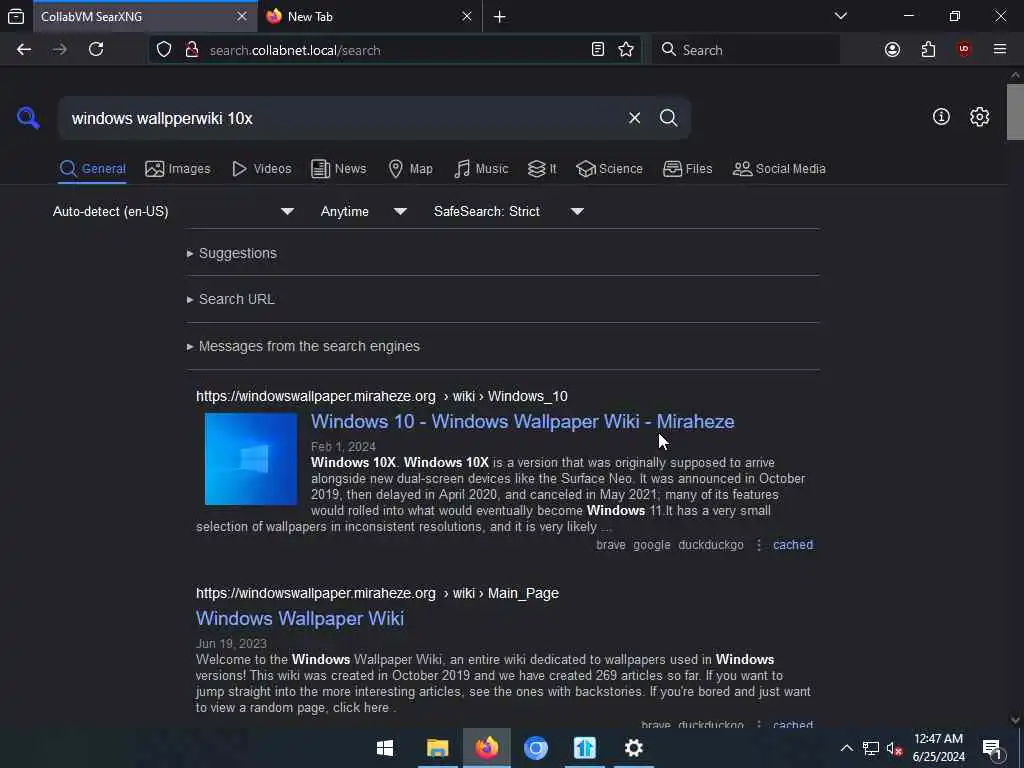Select the Social Media search category
1024x768 pixels.
pos(779,168)
